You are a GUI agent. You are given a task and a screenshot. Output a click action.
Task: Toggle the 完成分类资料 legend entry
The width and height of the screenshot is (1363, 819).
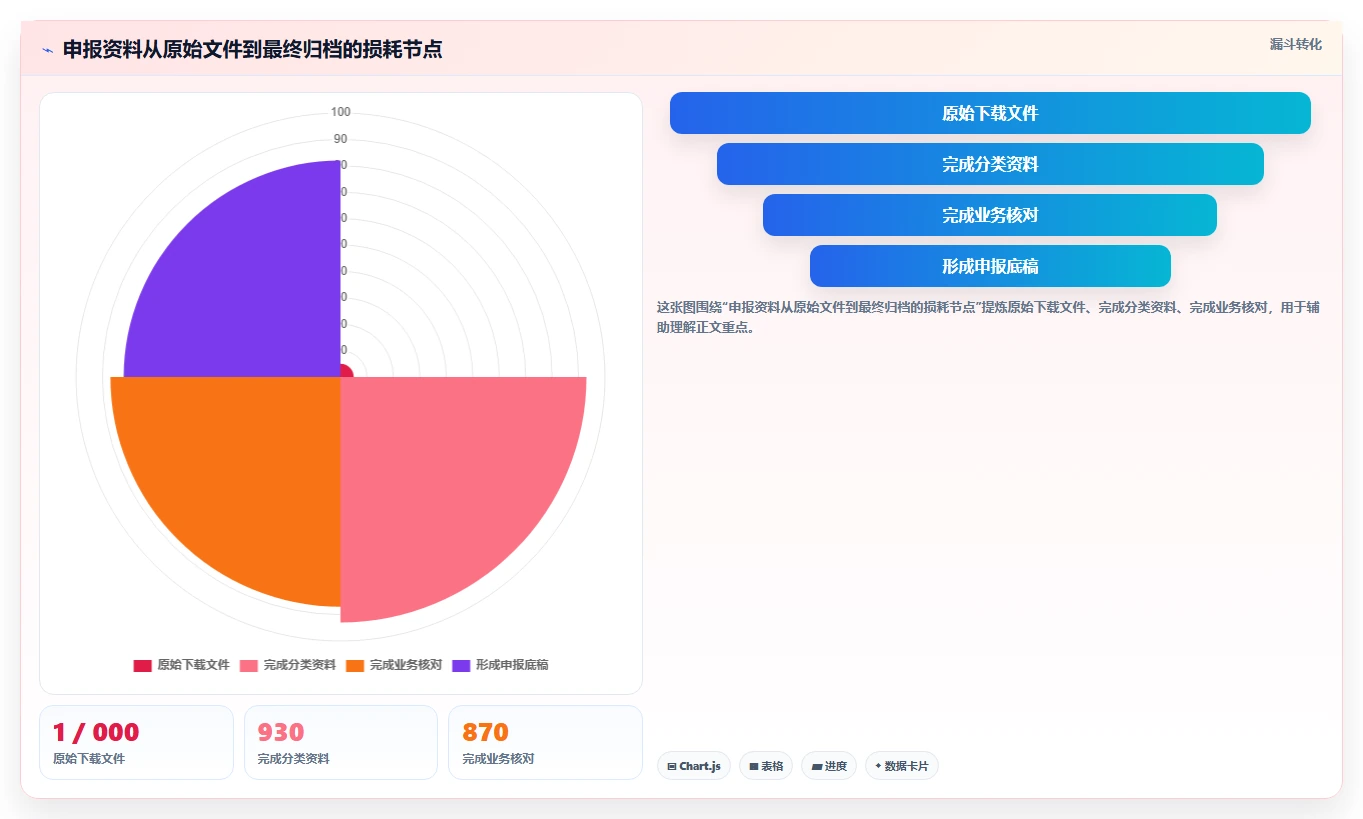[x=288, y=665]
